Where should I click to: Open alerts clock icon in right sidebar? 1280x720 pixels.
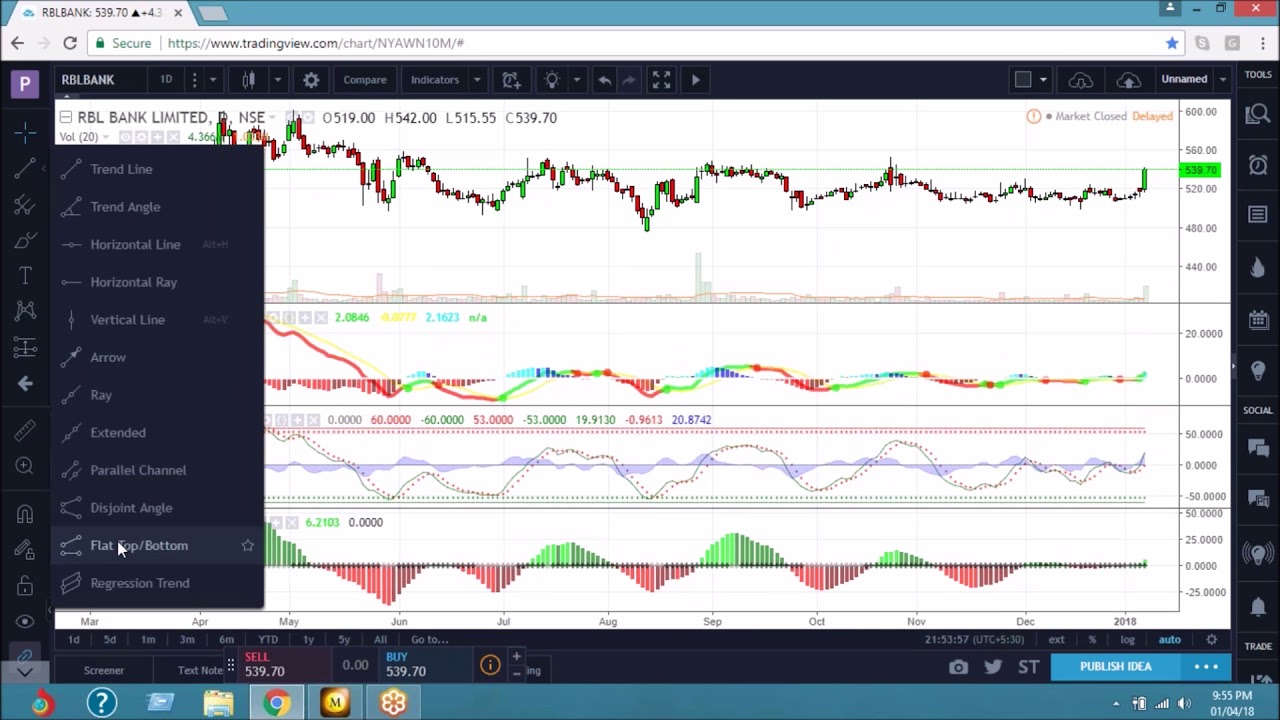pos(1258,165)
